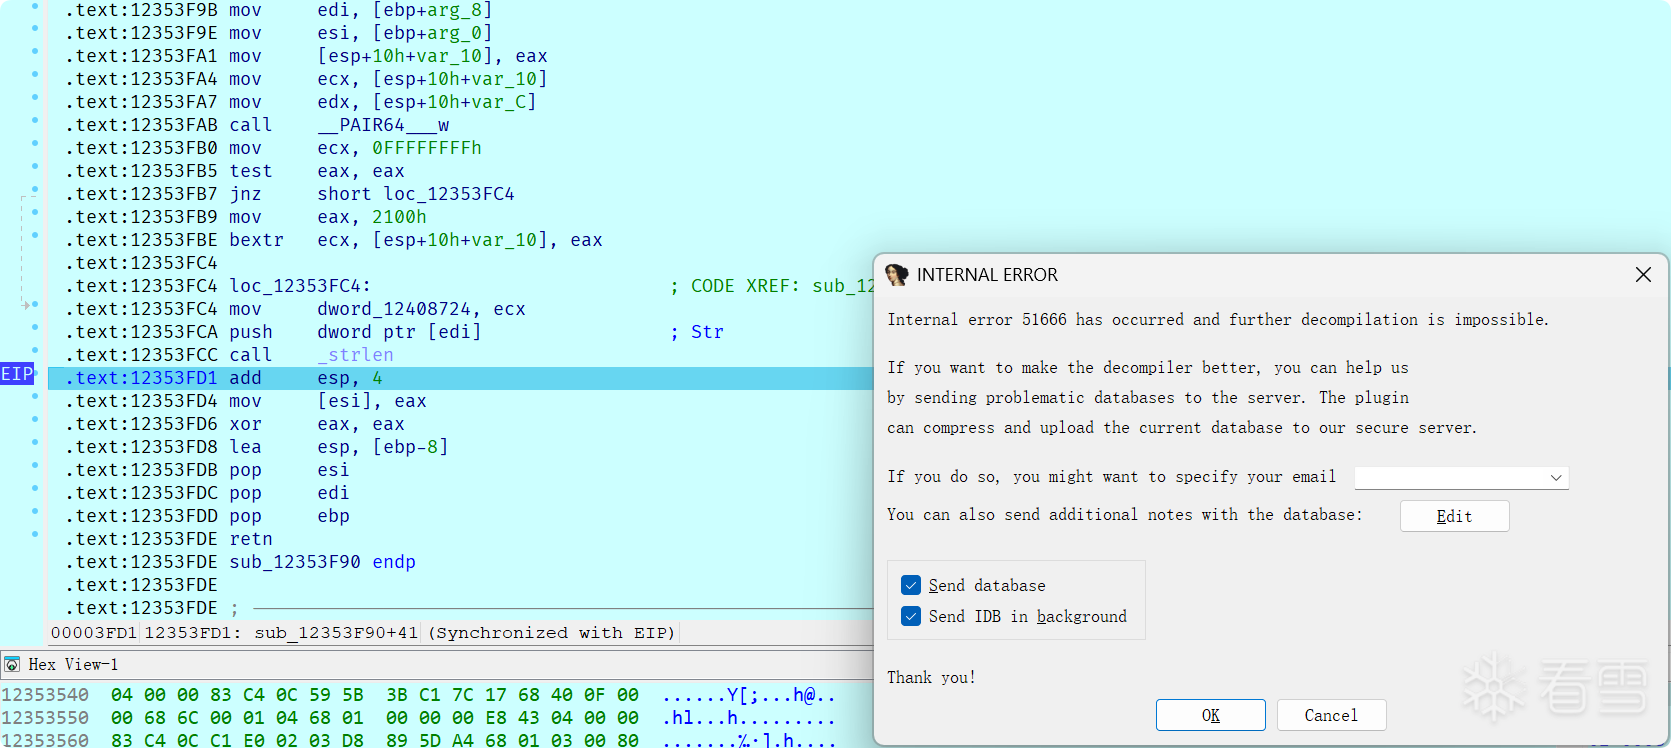Image resolution: width=1671 pixels, height=748 pixels.
Task: Click the EIP marker in the gutter
Action: pyautogui.click(x=17, y=374)
